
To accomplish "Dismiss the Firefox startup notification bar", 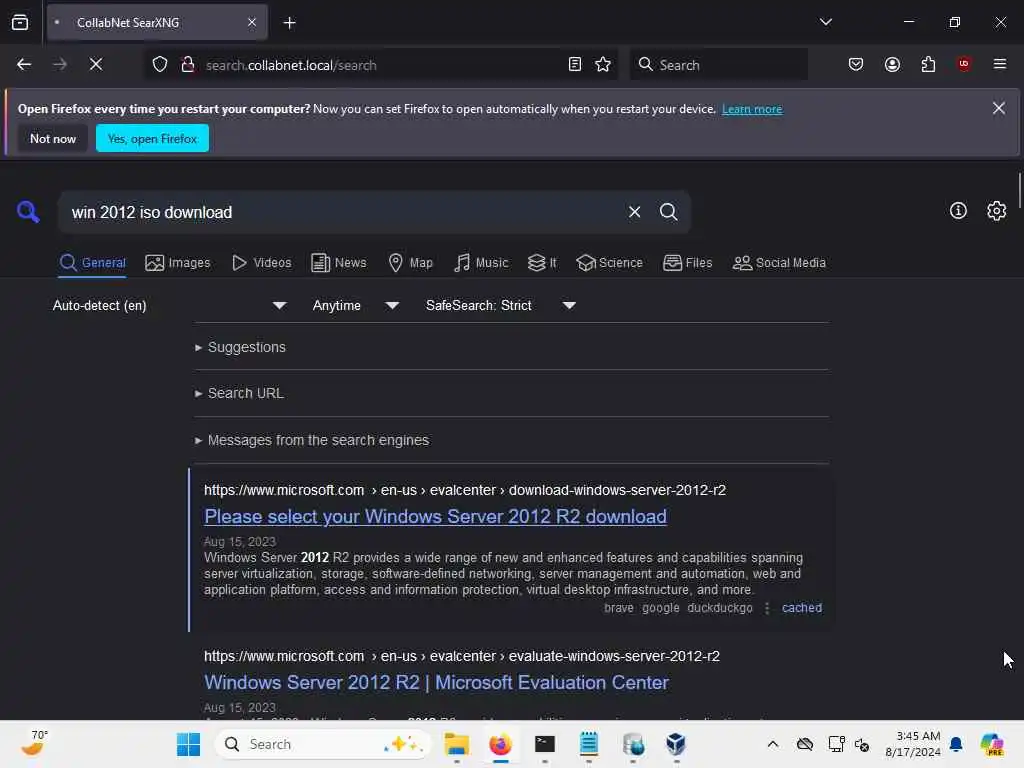I will (999, 108).
